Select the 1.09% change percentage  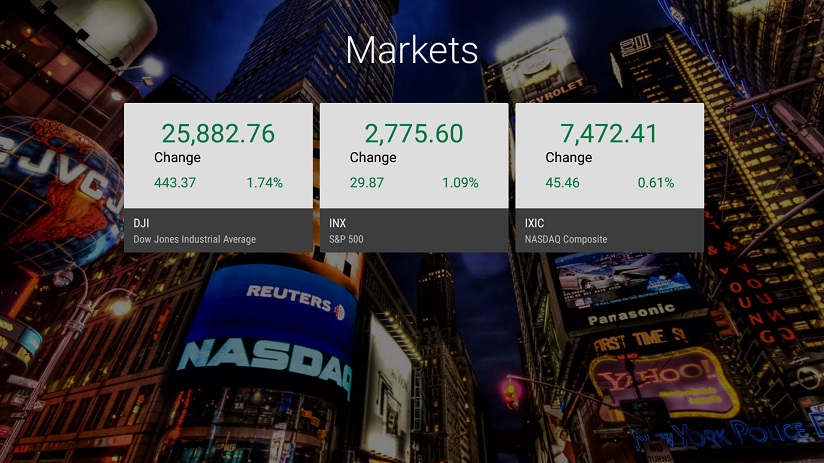point(460,183)
